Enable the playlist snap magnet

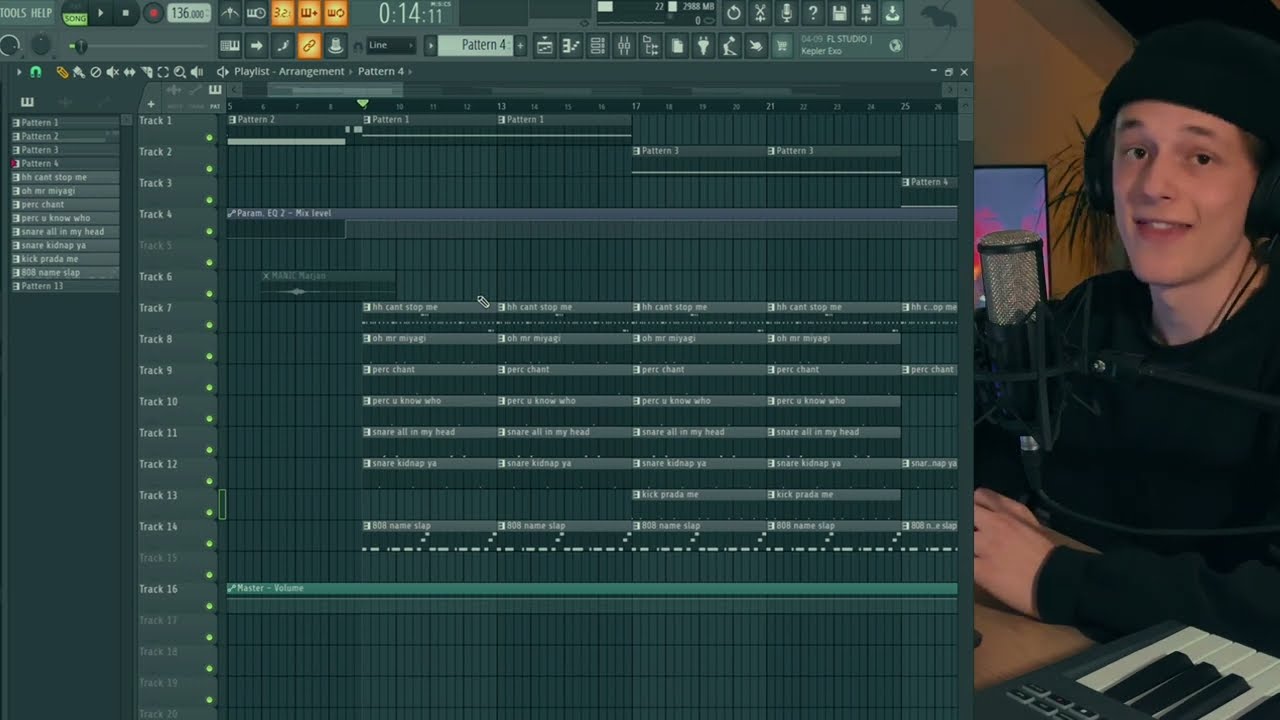(36, 72)
